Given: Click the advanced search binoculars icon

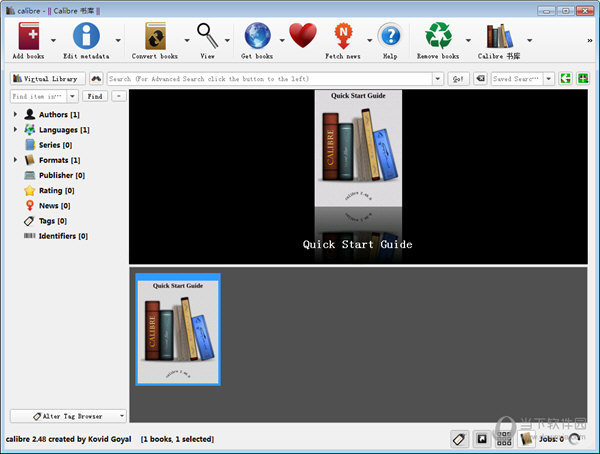Looking at the screenshot, I should point(96,79).
